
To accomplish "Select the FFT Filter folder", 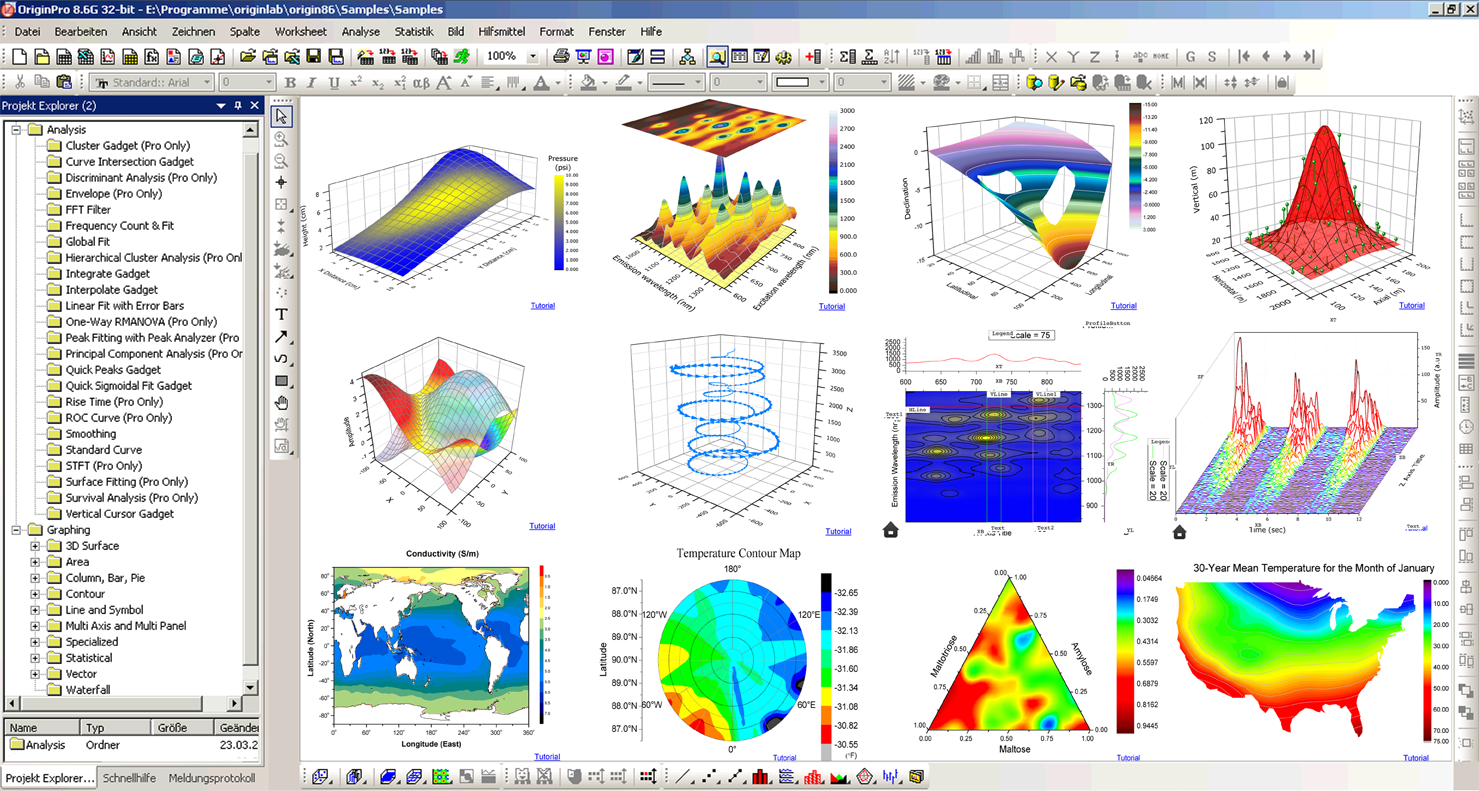I will (88, 210).
